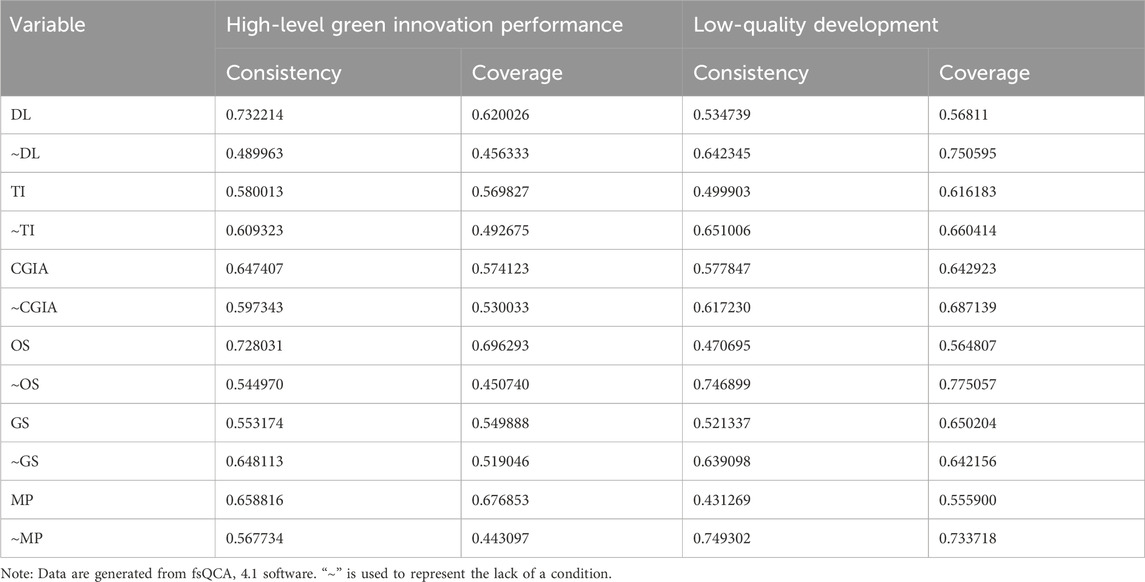Screen dimensions: 1145x582
Task: Select the value 0.647407
Action: click(x=255, y=269)
